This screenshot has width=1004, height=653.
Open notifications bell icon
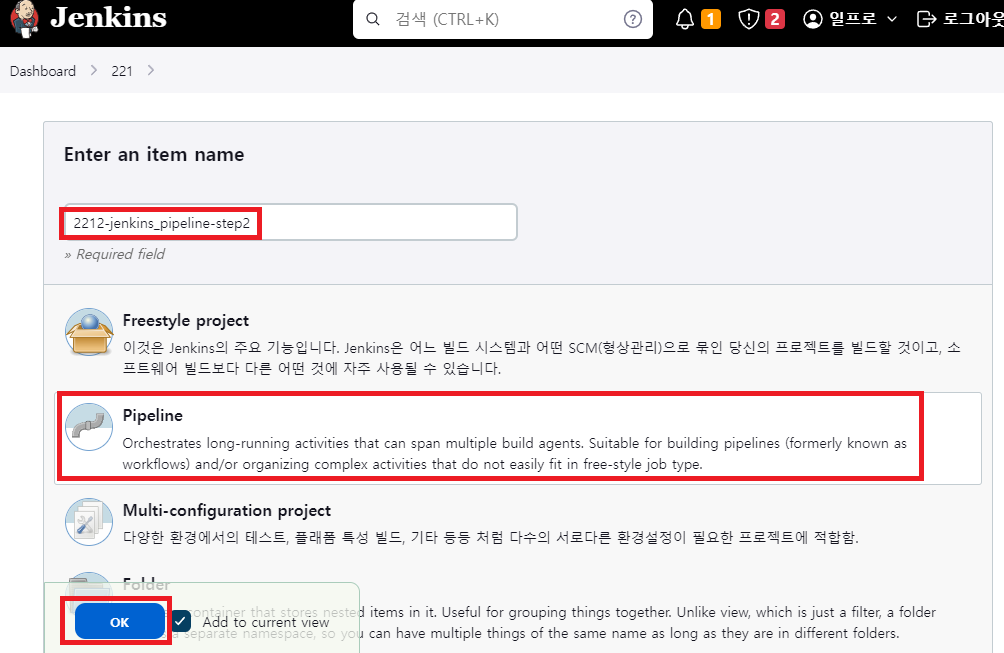pos(684,19)
